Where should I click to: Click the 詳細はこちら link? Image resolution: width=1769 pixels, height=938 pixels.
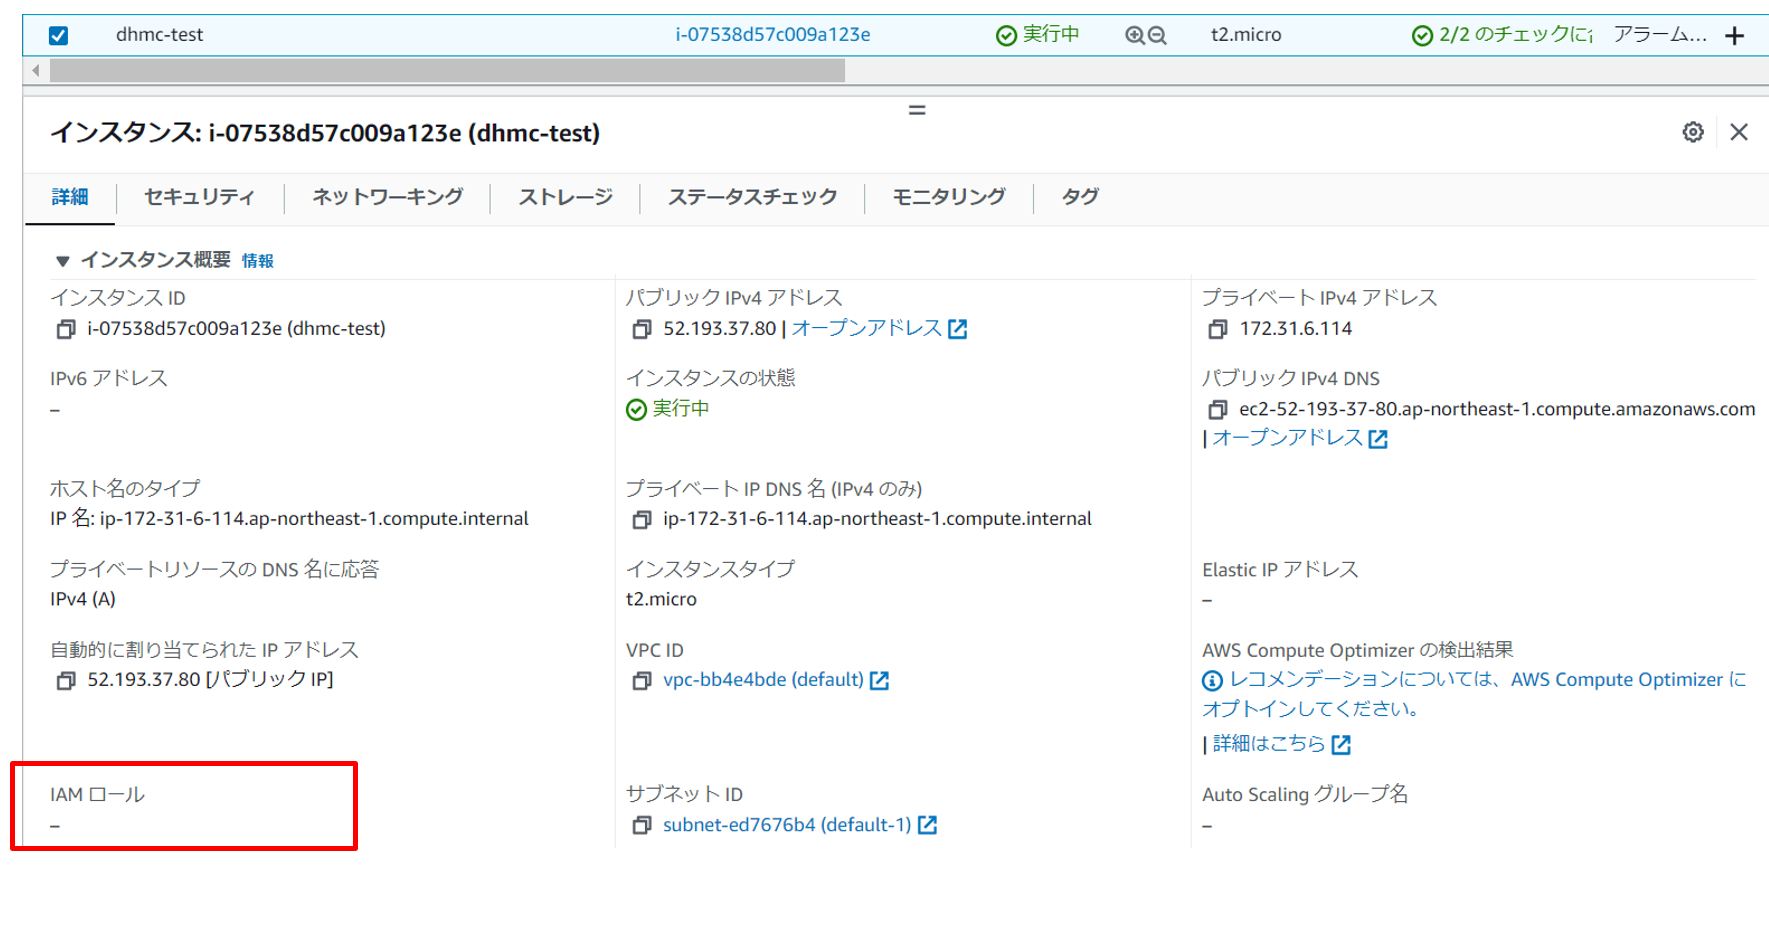tap(1282, 744)
